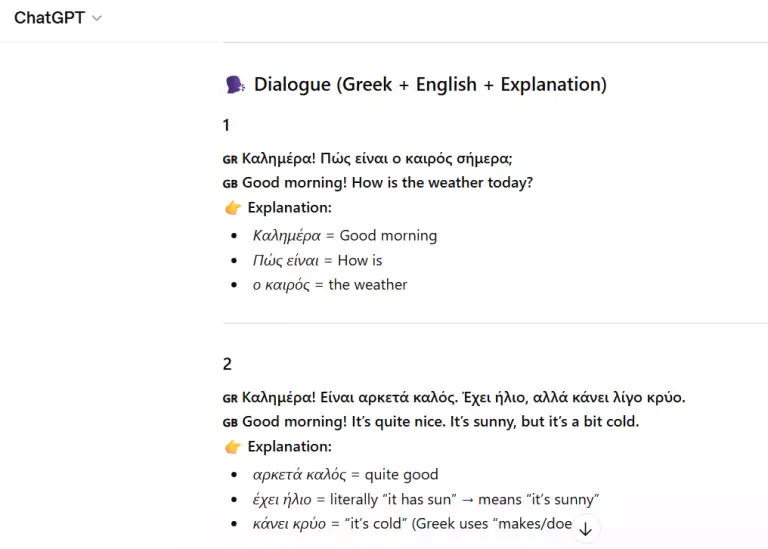Click the GR flag before Είναι αρκετά καλός
The height and width of the screenshot is (549, 768).
[x=230, y=399]
